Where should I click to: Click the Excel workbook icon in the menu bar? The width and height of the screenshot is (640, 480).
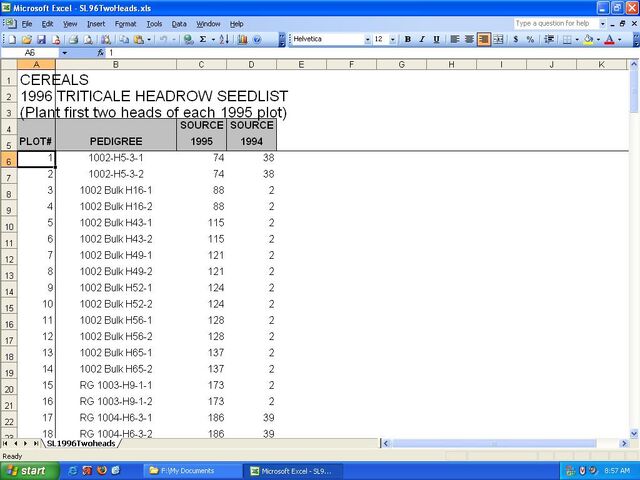click(x=10, y=23)
